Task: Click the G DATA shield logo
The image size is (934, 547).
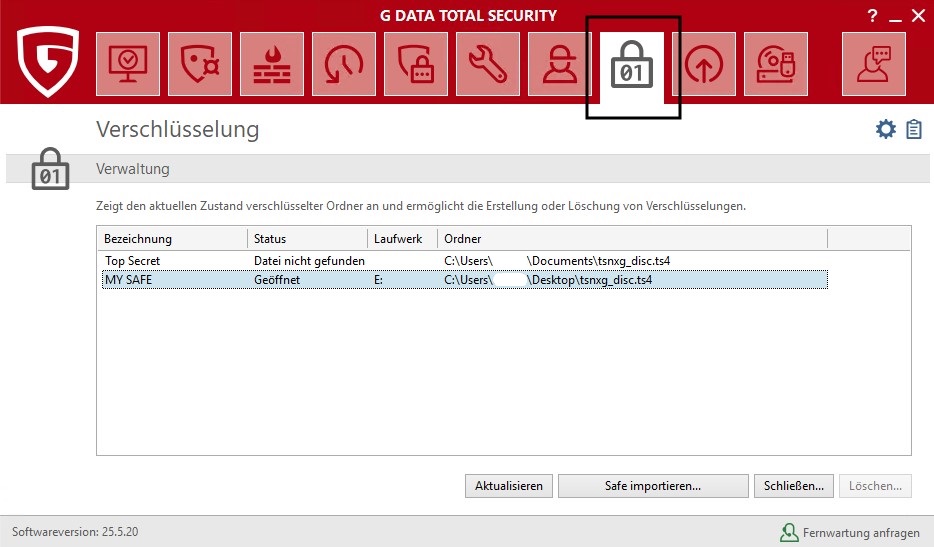Action: [x=48, y=61]
